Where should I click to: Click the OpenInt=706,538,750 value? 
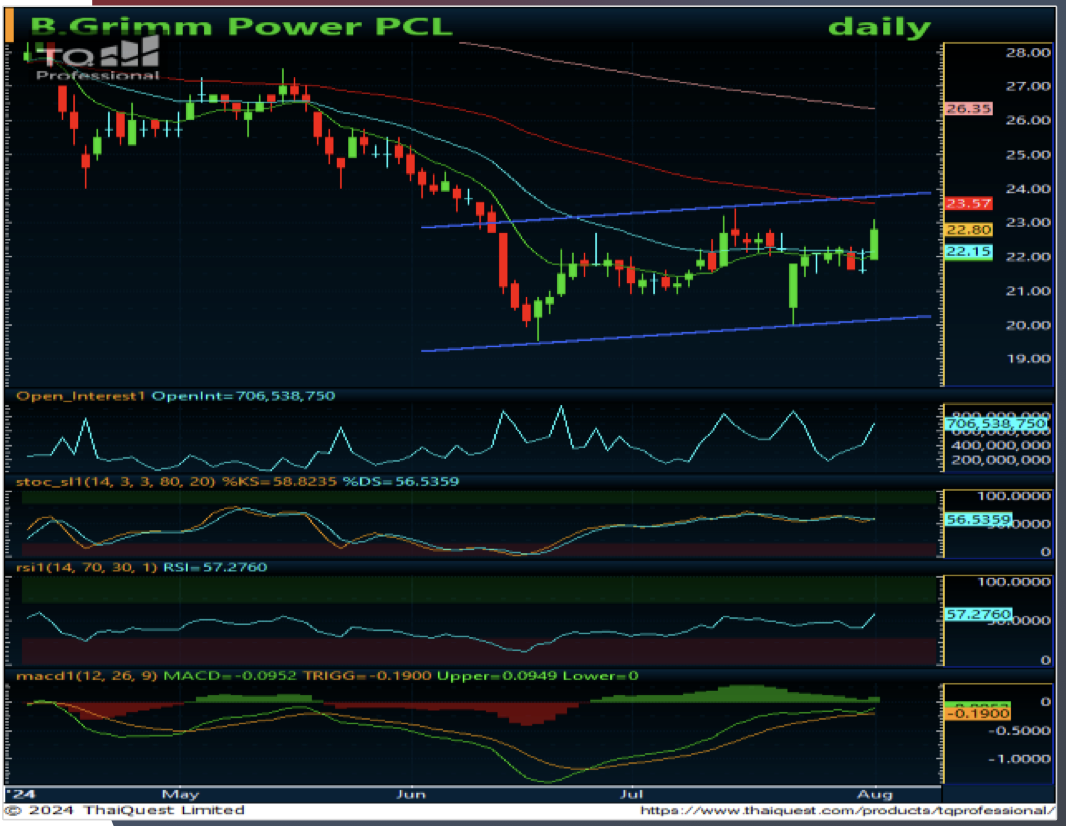[243, 396]
